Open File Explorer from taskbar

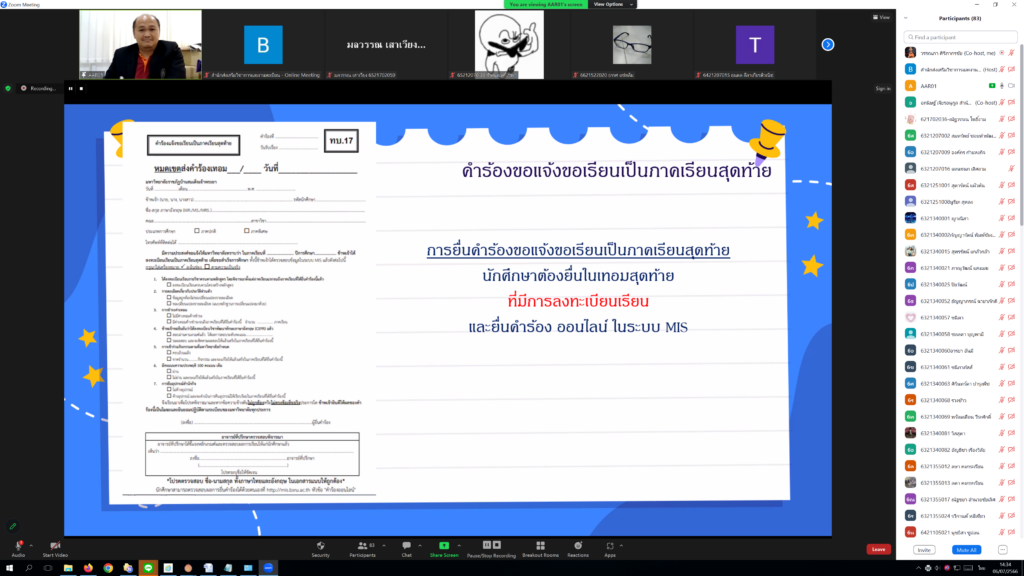coord(68,568)
